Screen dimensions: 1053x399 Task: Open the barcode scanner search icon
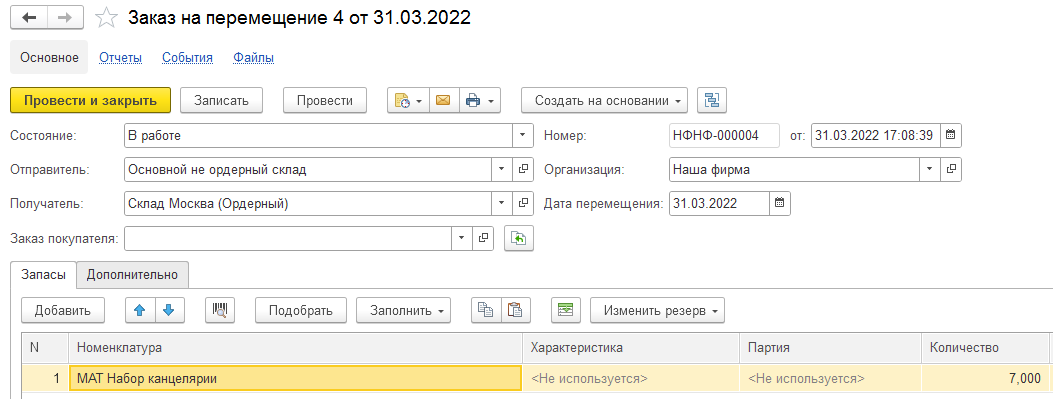pos(220,310)
